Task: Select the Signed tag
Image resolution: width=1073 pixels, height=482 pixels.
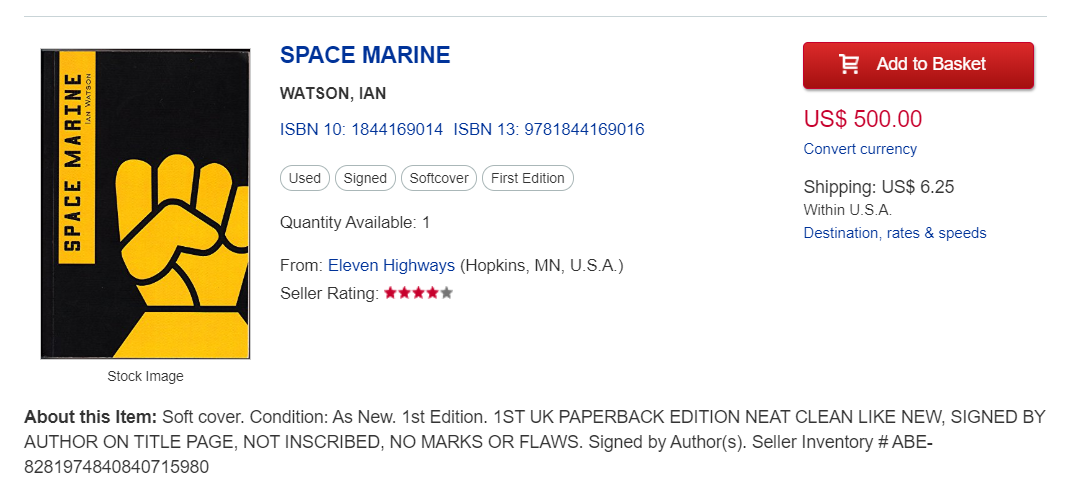Action: coord(365,178)
